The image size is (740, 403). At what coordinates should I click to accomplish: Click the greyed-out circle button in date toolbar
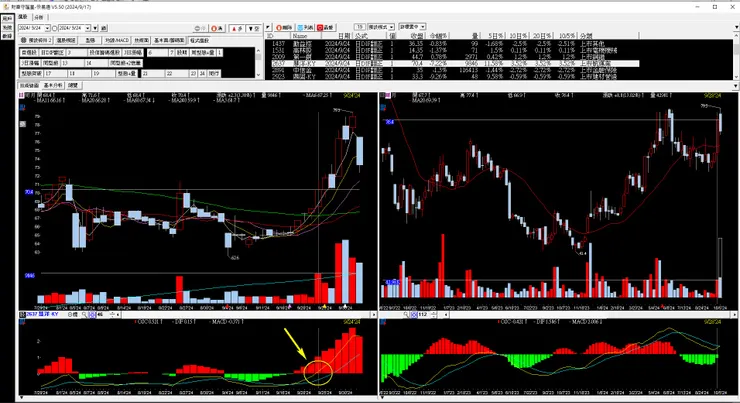tap(200, 28)
